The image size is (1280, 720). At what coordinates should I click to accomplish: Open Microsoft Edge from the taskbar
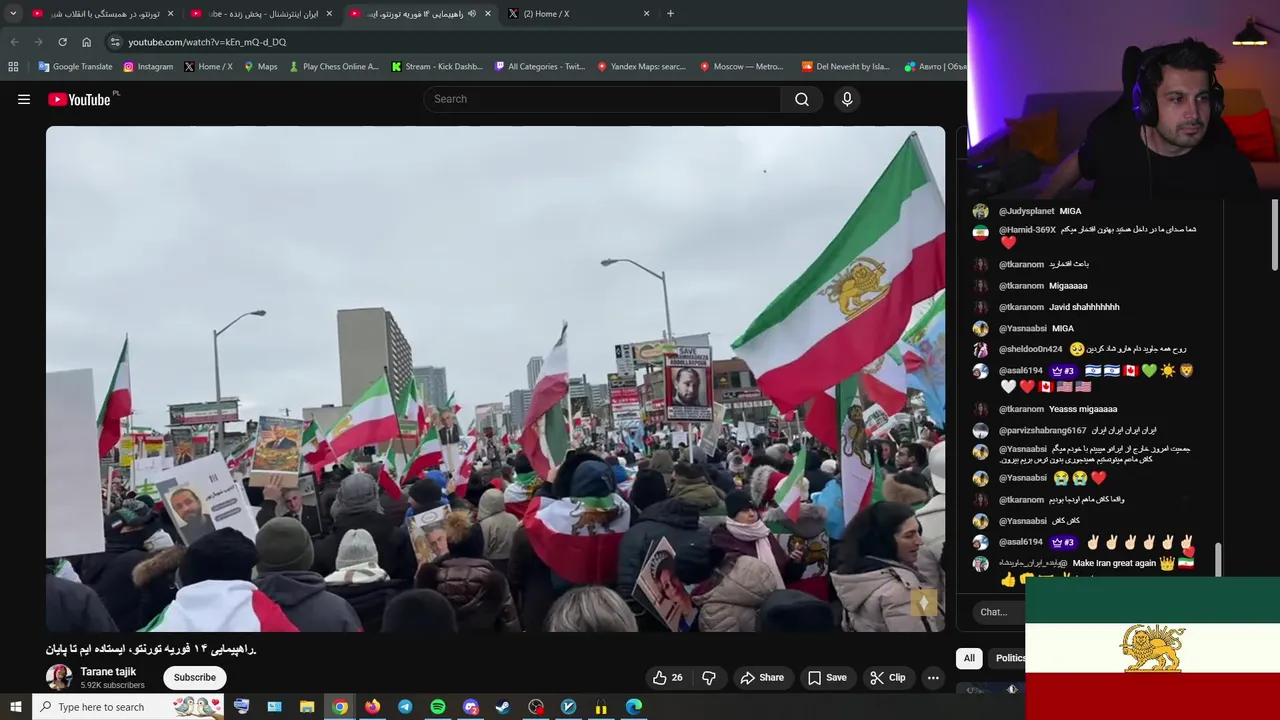pos(634,707)
